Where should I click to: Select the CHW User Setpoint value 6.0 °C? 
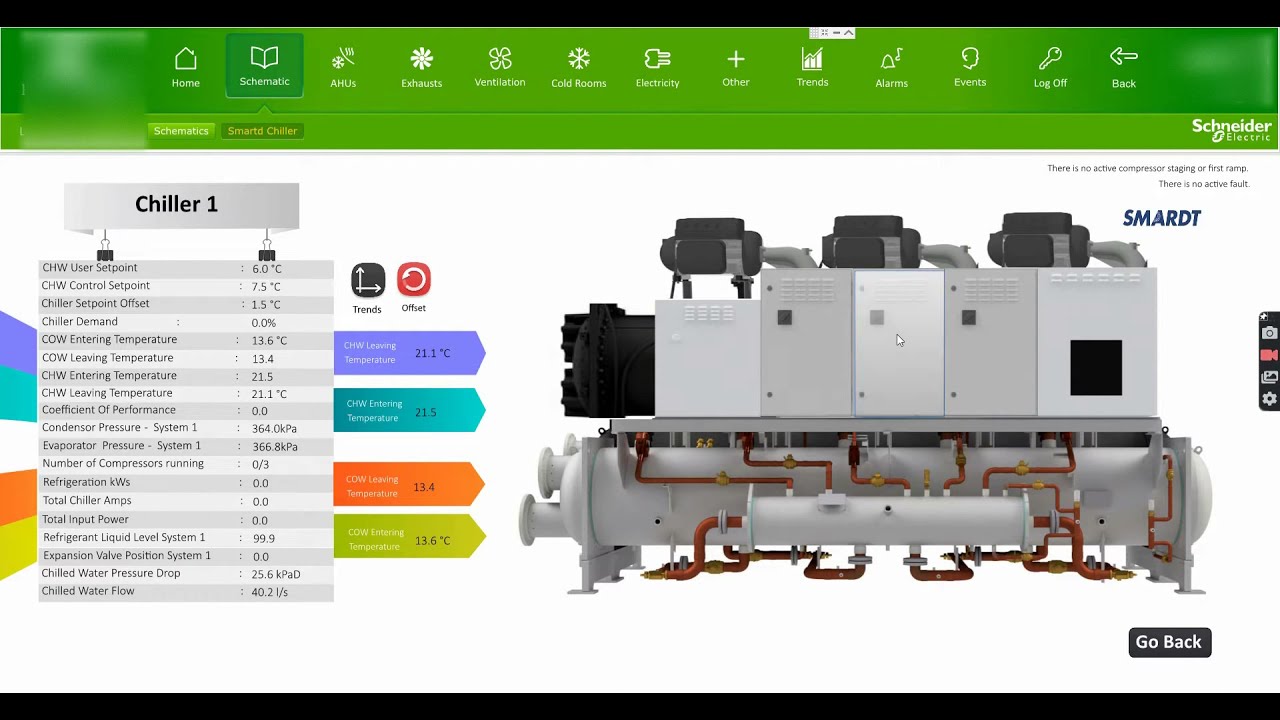[x=267, y=269]
